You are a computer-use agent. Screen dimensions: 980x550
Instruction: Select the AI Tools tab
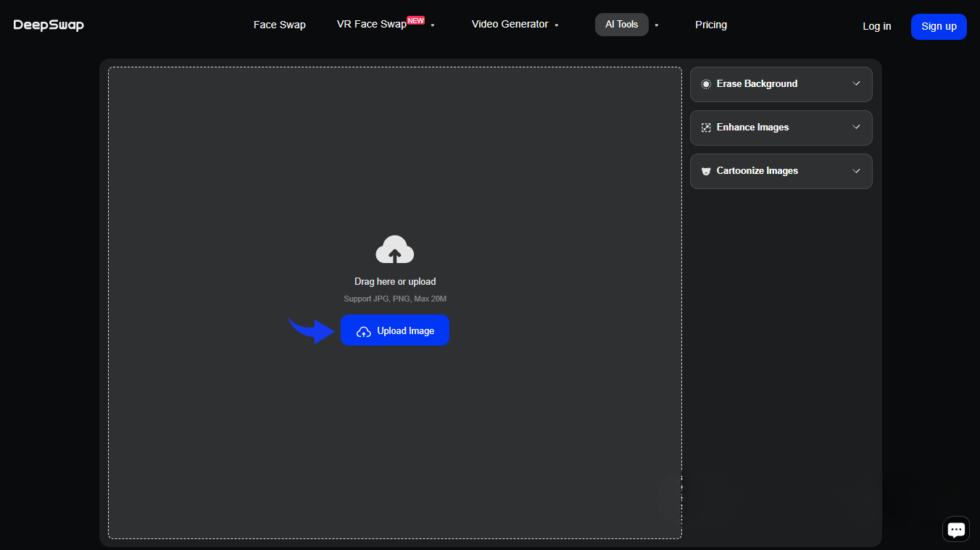tap(621, 25)
